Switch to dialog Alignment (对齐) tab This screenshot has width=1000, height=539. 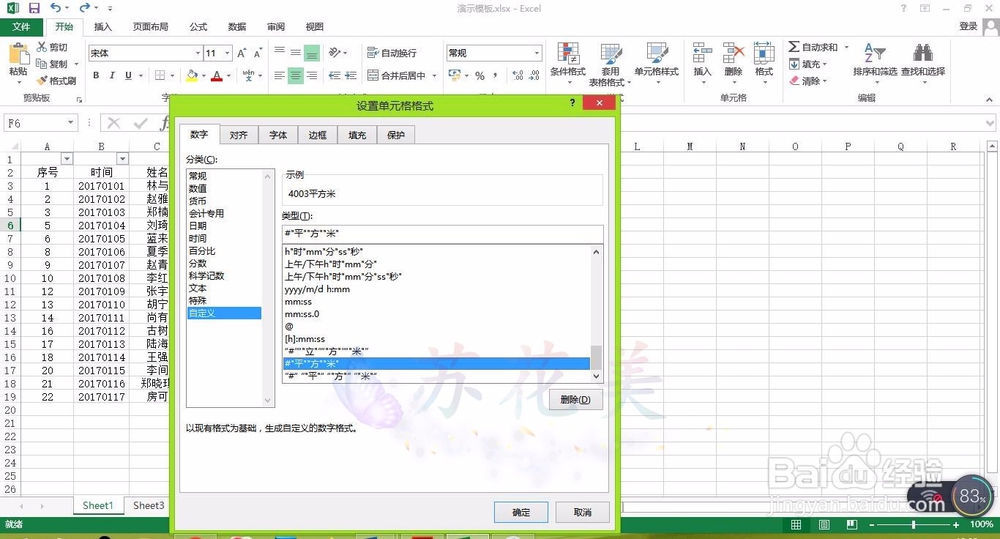239,135
